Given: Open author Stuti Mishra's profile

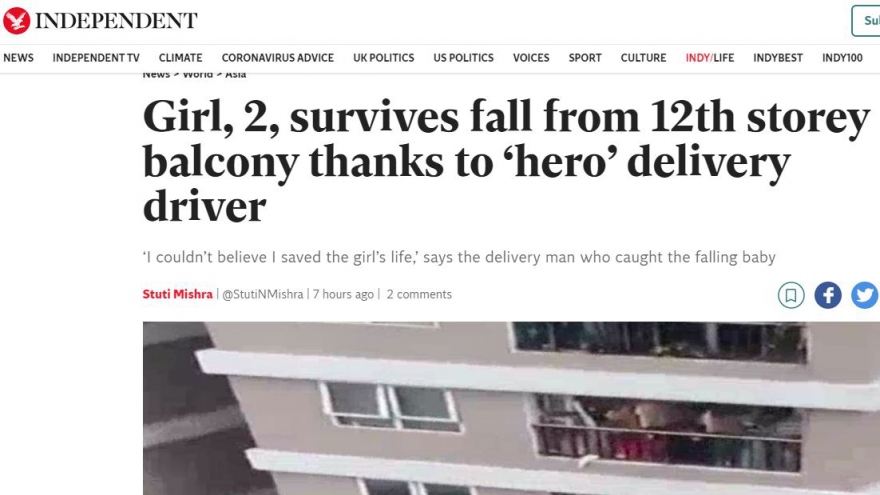Looking at the screenshot, I should [178, 294].
